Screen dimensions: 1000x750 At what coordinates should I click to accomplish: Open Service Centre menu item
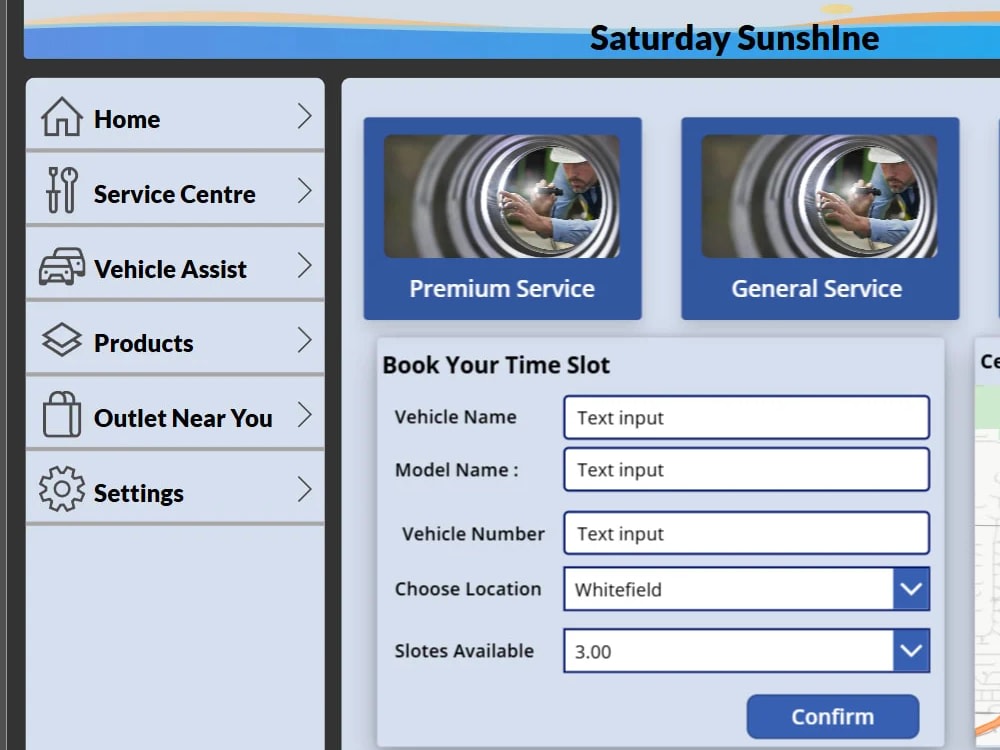(x=175, y=190)
